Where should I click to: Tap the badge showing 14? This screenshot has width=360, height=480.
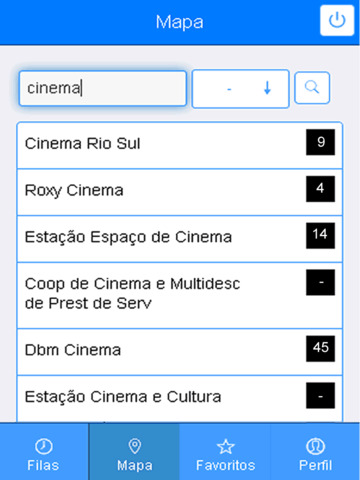320,236
